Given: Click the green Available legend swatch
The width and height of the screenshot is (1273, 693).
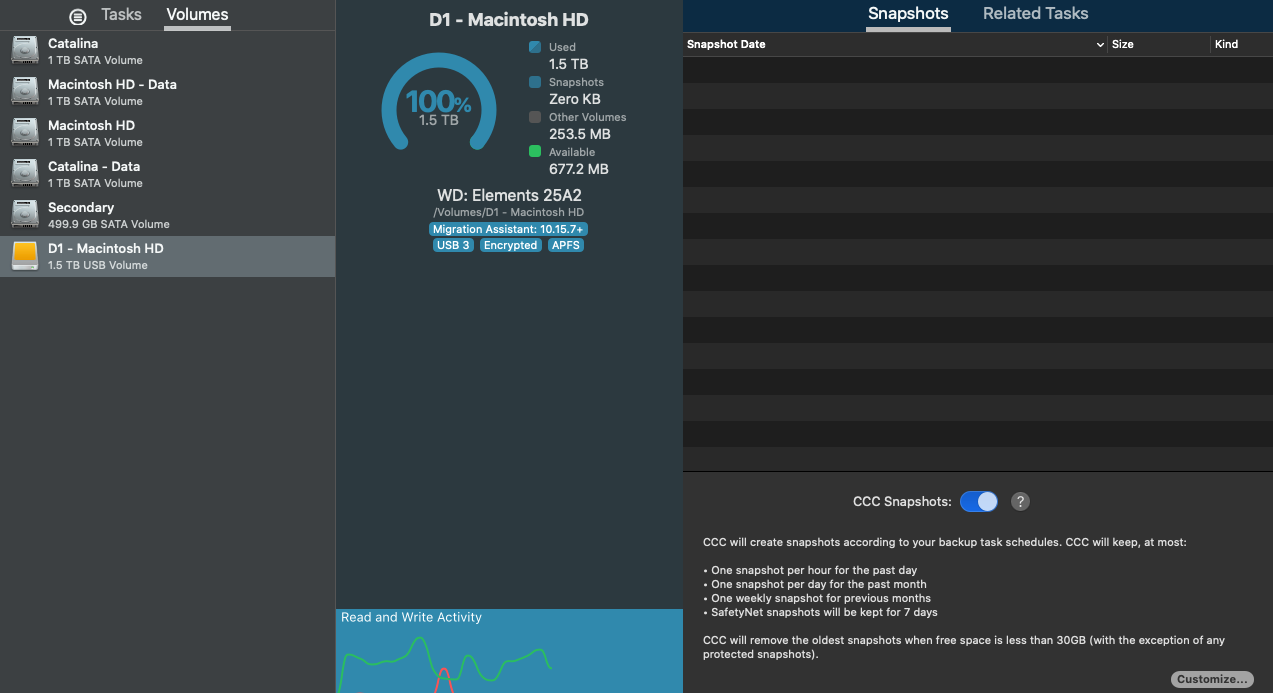Looking at the screenshot, I should click(535, 152).
